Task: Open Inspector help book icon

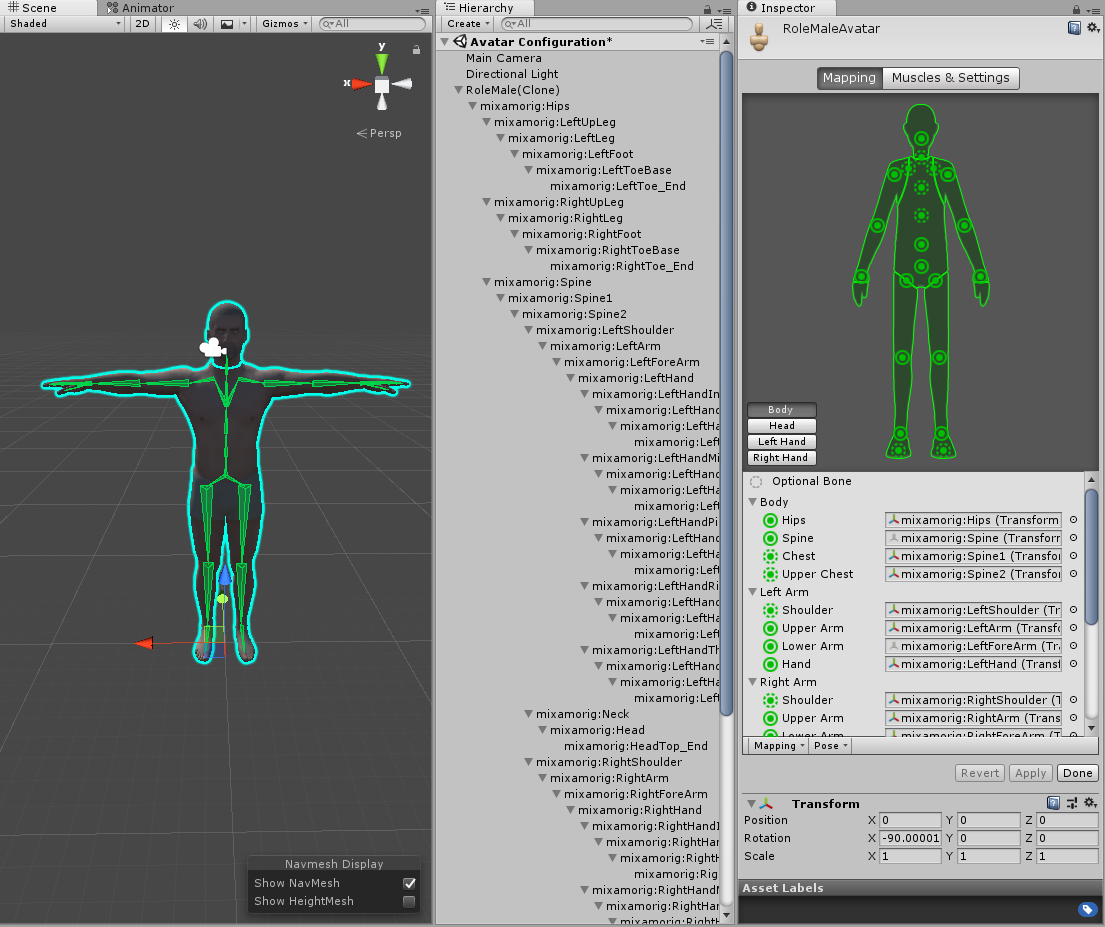Action: [x=1074, y=28]
